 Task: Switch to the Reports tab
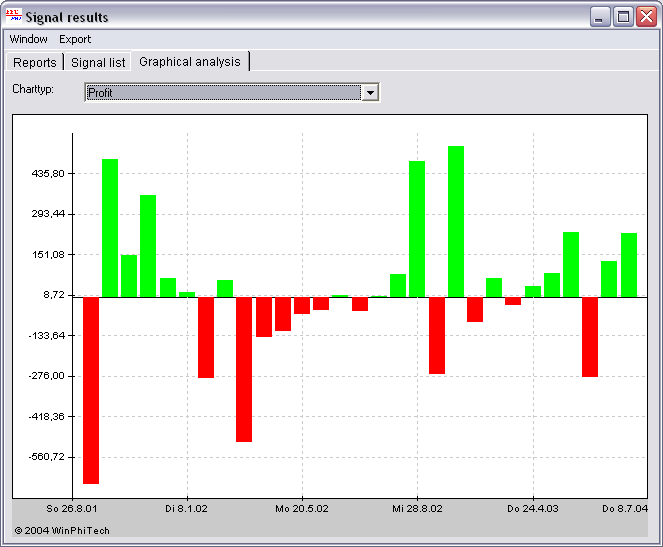(35, 62)
